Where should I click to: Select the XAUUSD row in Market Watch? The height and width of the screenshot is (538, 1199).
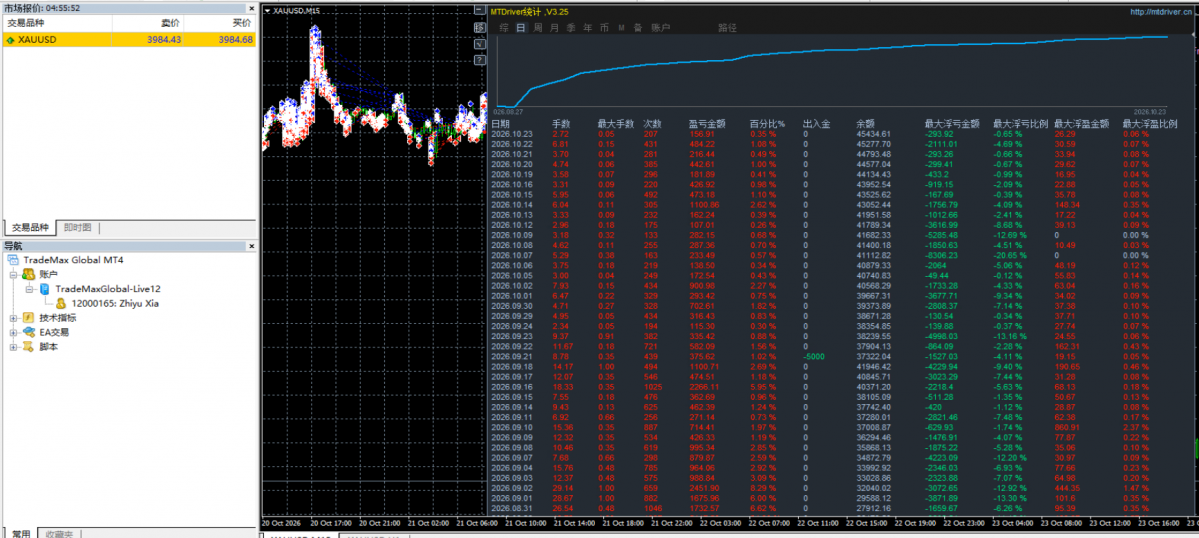[x=129, y=40]
